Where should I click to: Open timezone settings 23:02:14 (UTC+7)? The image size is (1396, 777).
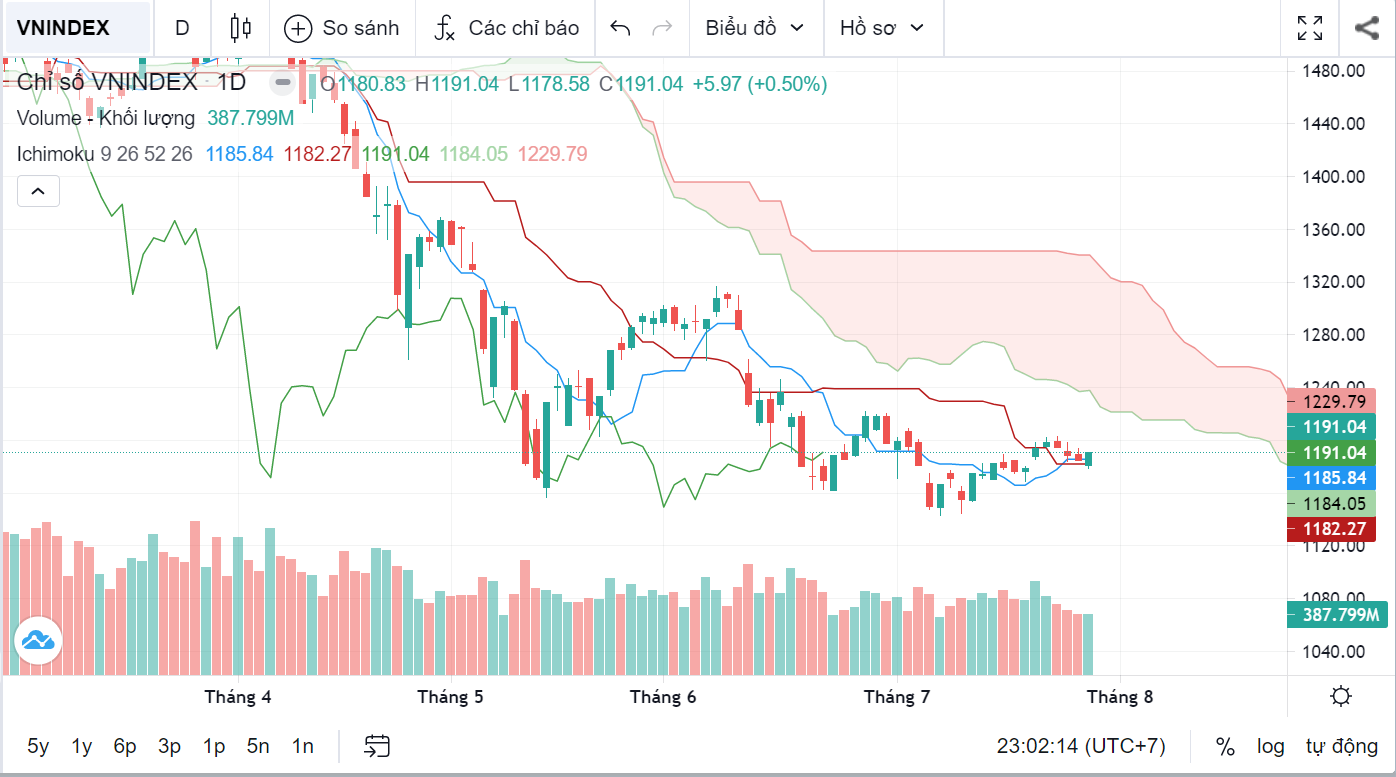(1081, 746)
